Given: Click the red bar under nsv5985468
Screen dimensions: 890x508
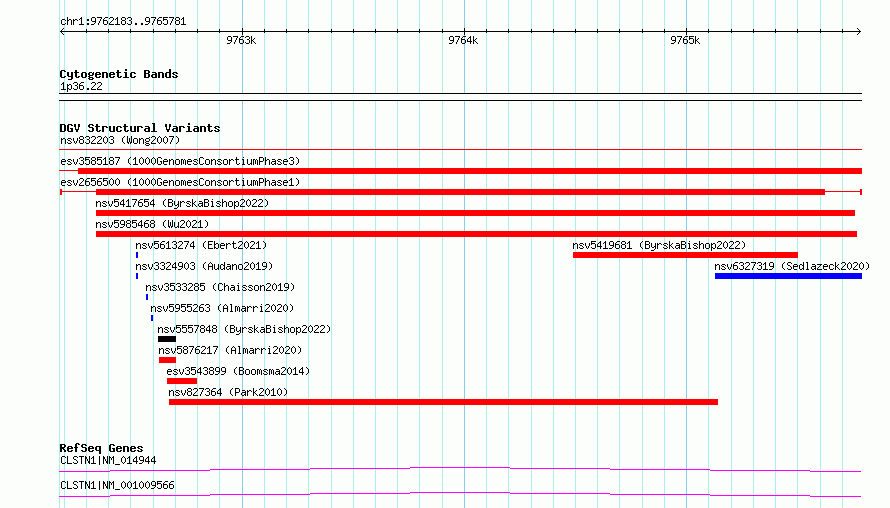Looking at the screenshot, I should (x=476, y=234).
